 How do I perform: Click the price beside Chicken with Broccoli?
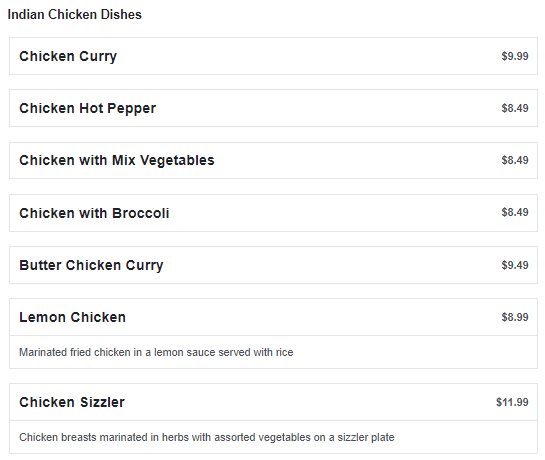point(515,212)
